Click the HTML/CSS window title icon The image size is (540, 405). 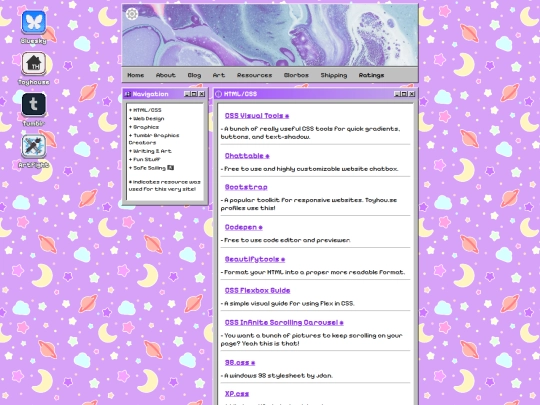[218, 94]
